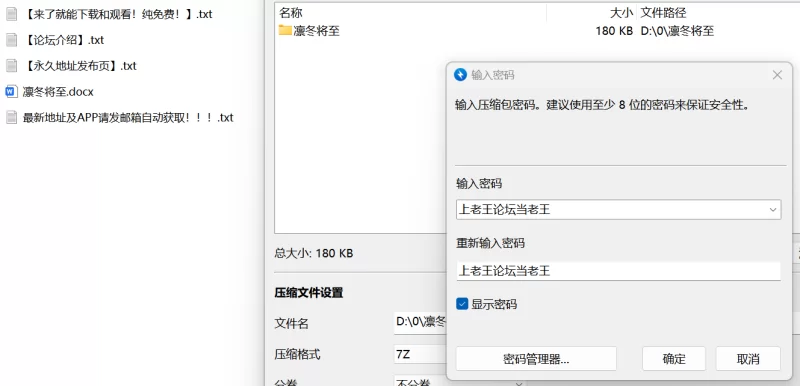
Task: Uncheck the 显示密码 checkbox
Action: (x=462, y=304)
